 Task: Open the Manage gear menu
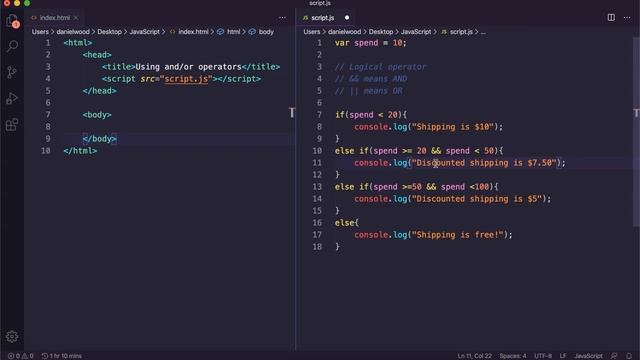coord(12,336)
